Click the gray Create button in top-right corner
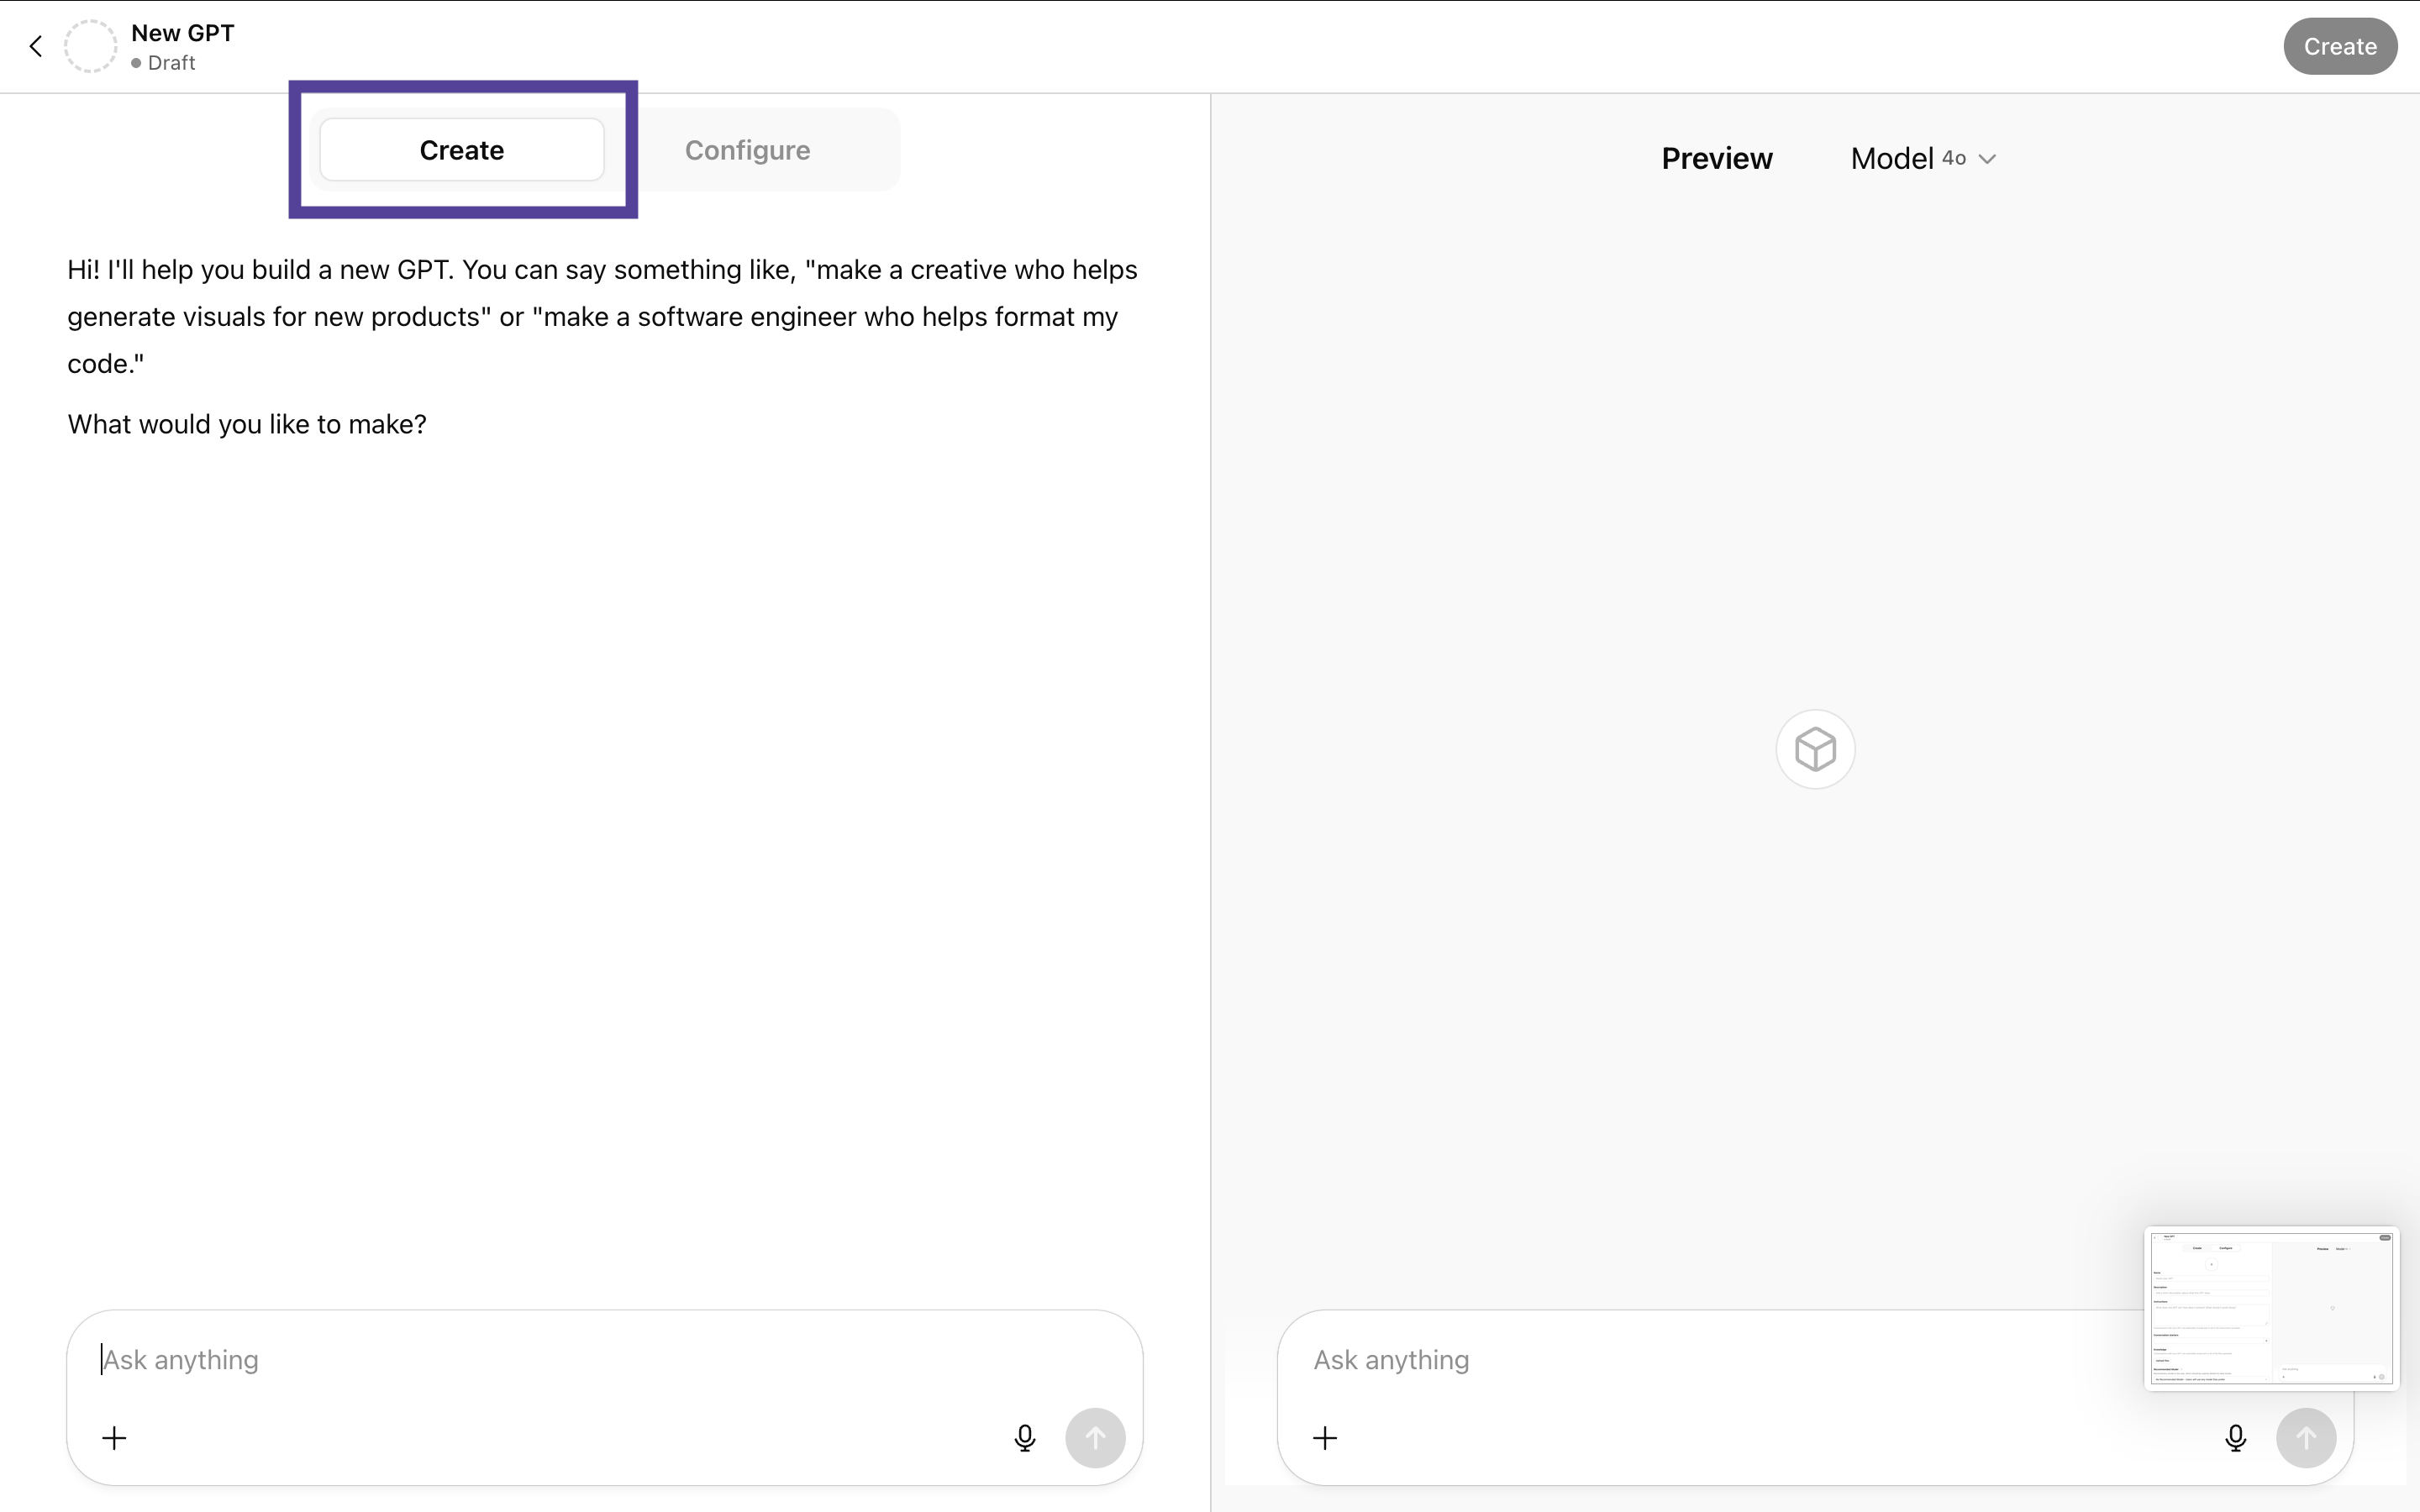 point(2339,46)
